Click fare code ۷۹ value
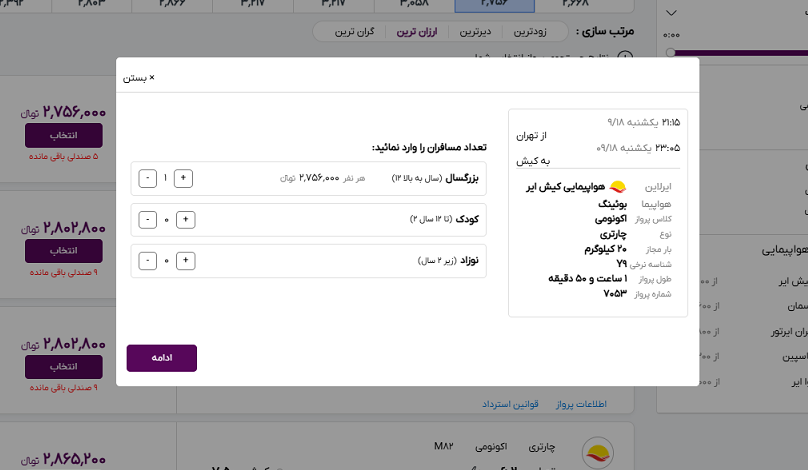The image size is (808, 470). 621,264
